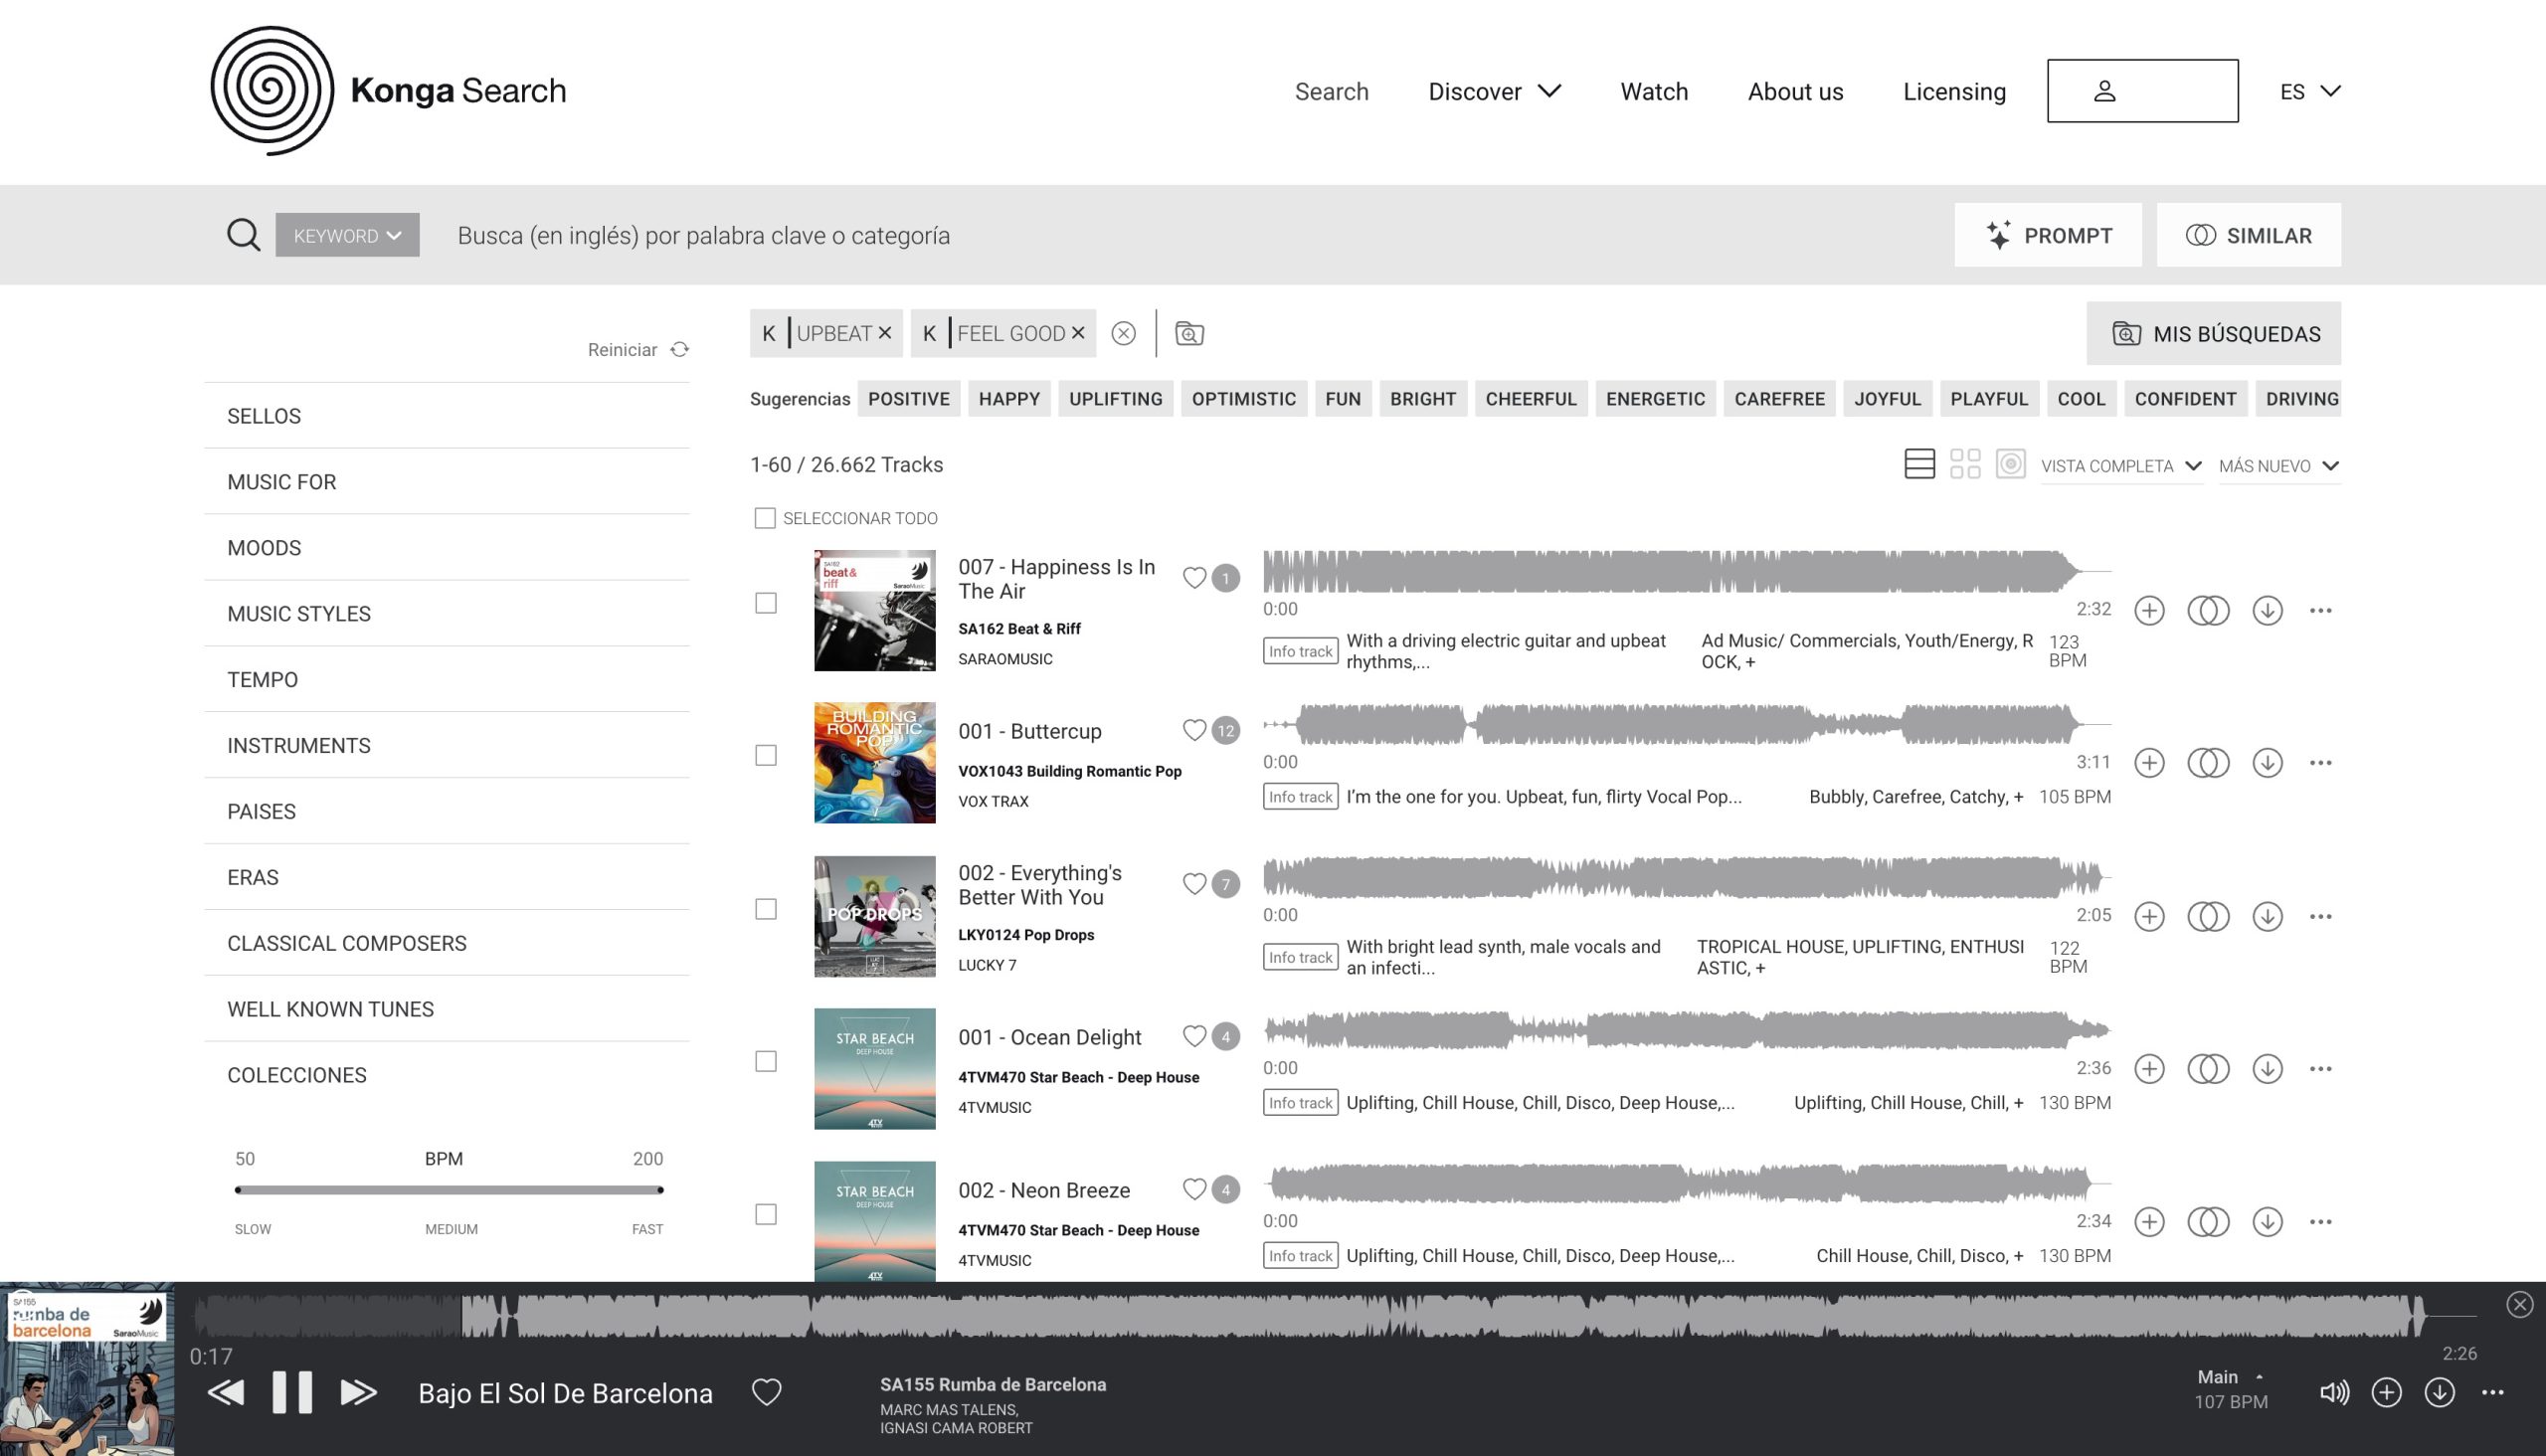
Task: Select the Buttercup track checkbox
Action: 766,756
